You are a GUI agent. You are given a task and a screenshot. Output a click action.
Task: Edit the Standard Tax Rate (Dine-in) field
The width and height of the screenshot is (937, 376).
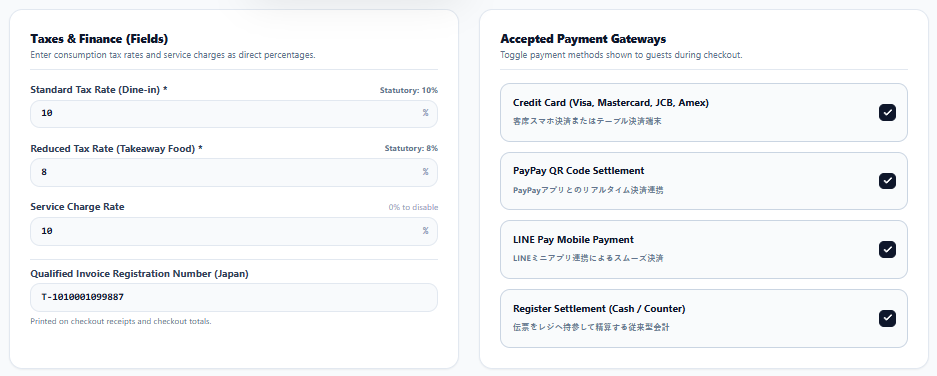tap(234, 114)
